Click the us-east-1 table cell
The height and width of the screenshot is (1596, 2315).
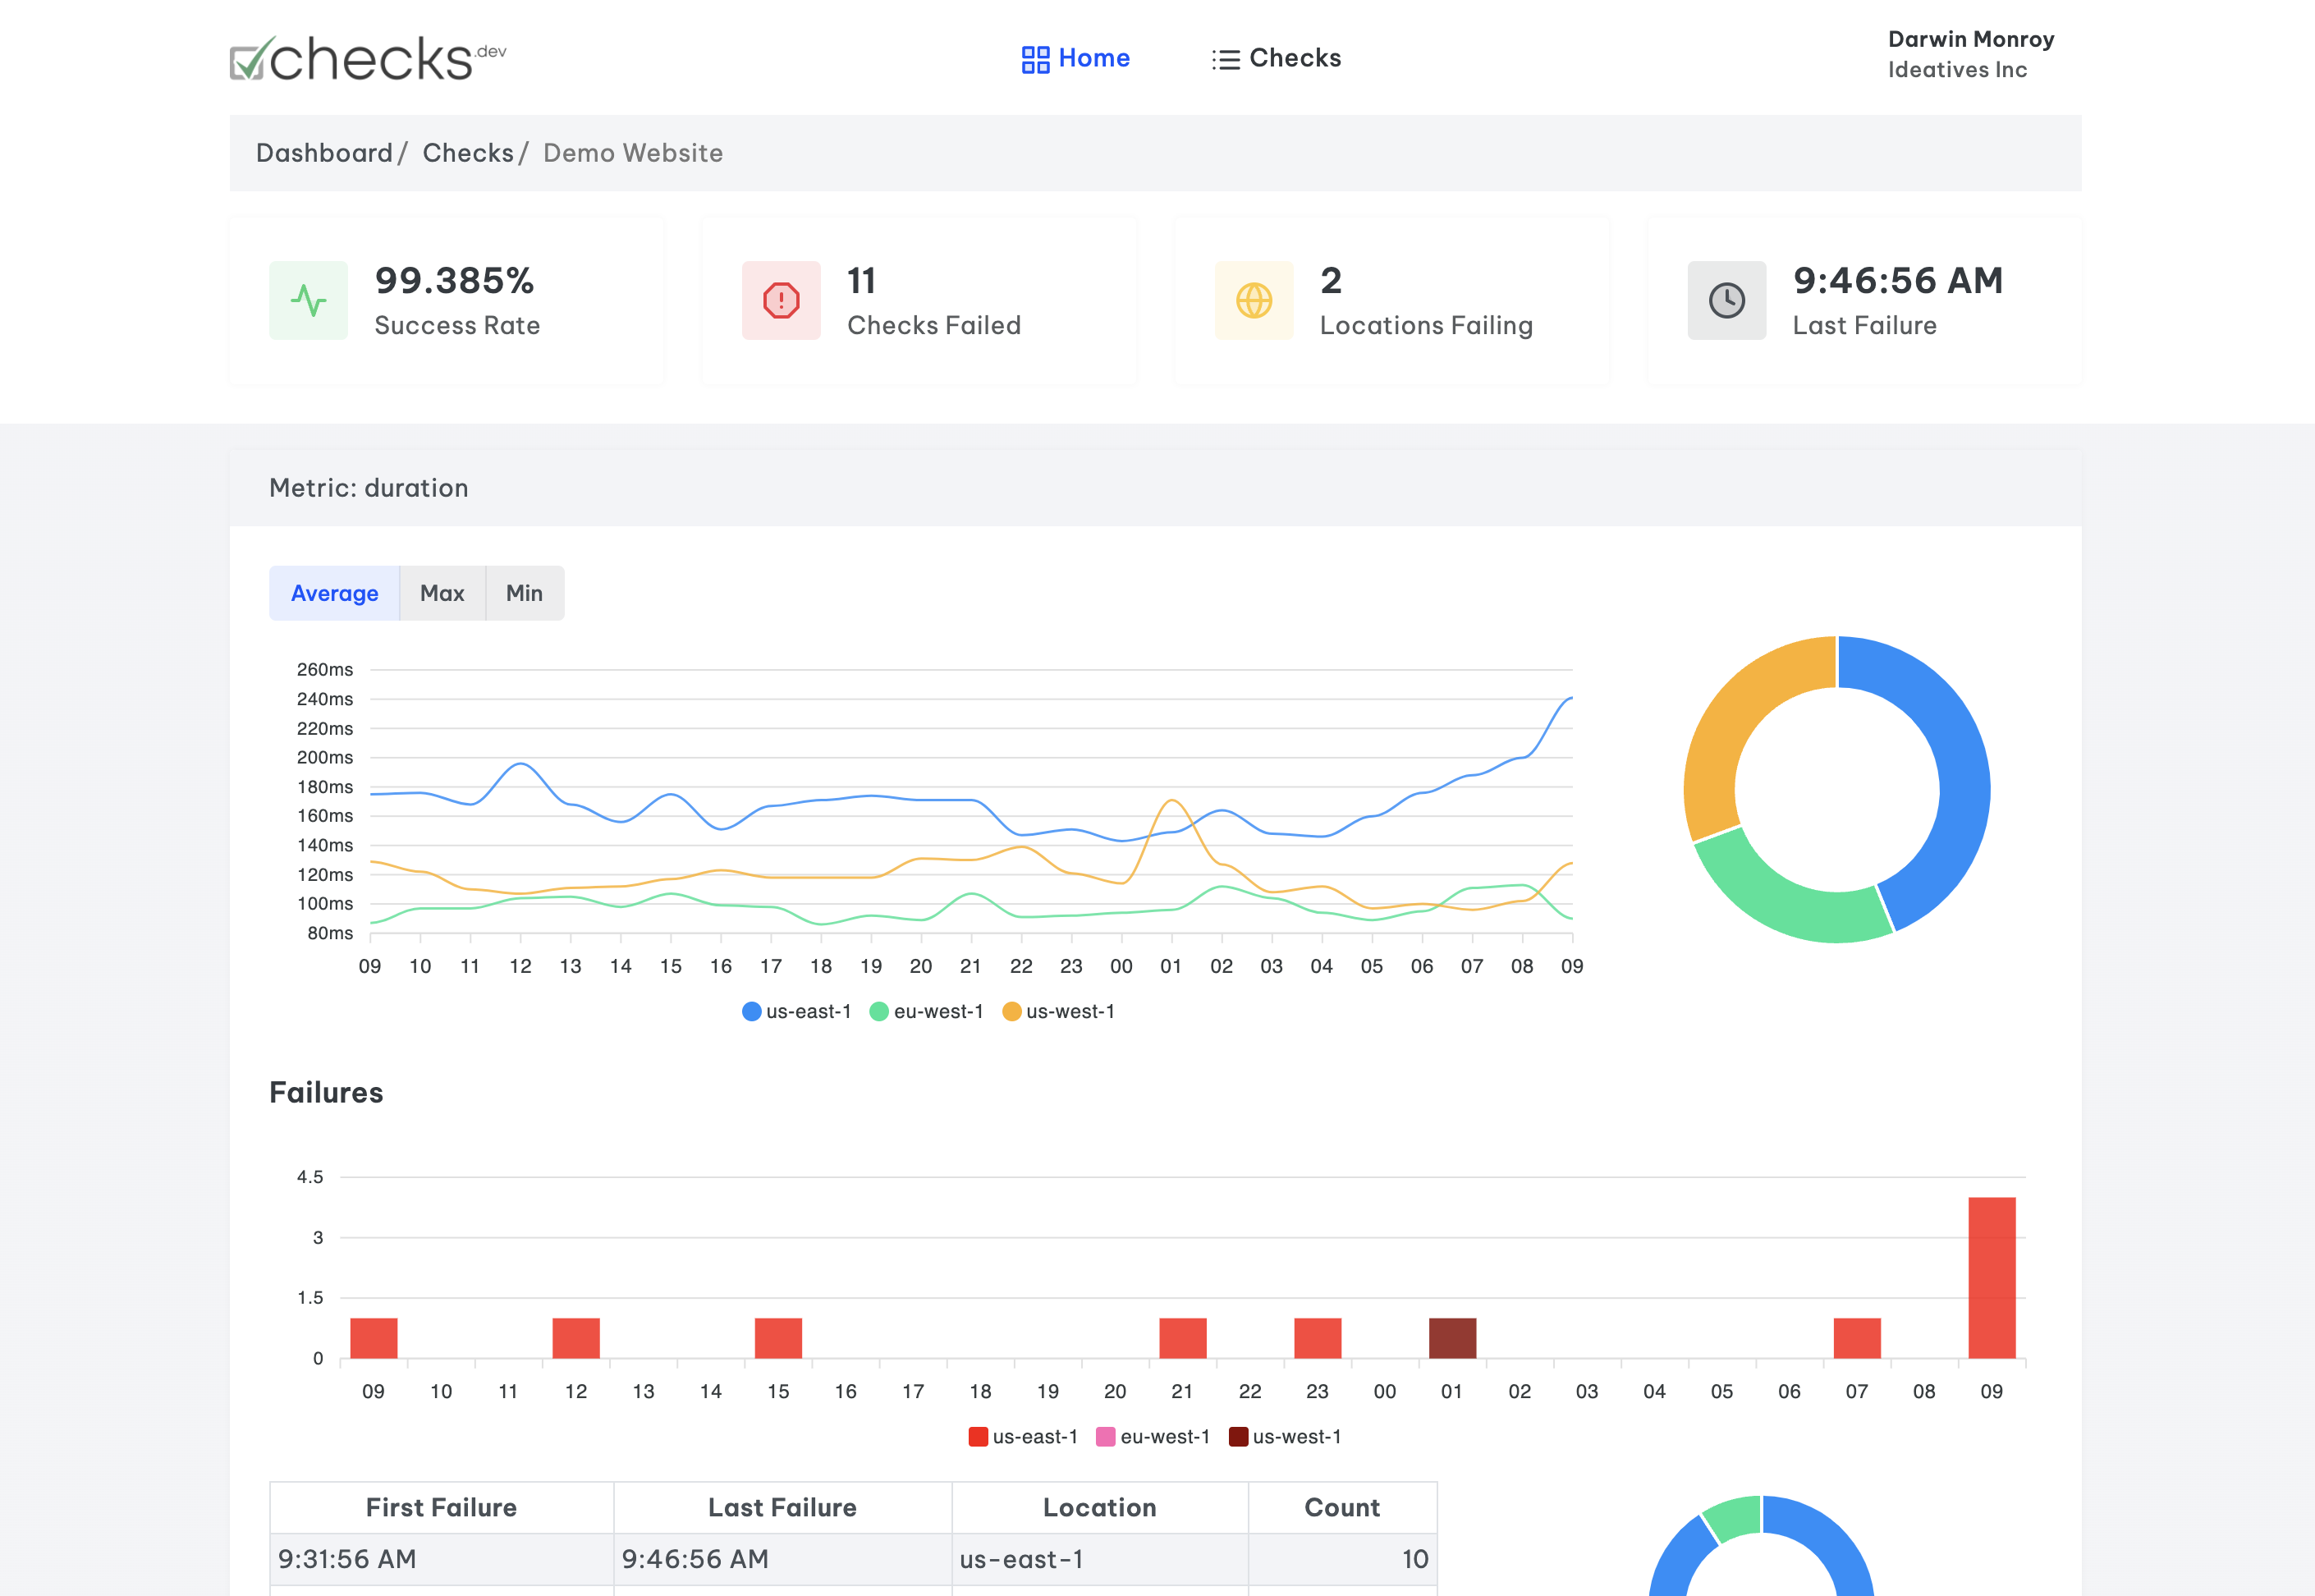[1100, 1559]
